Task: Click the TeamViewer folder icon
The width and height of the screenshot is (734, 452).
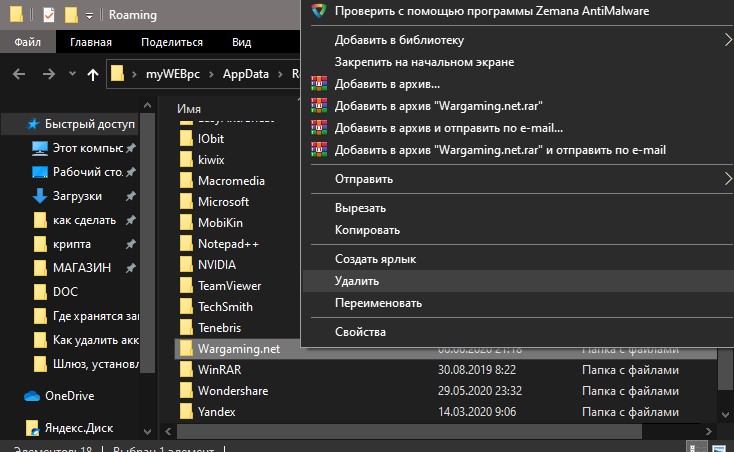Action: (x=186, y=285)
